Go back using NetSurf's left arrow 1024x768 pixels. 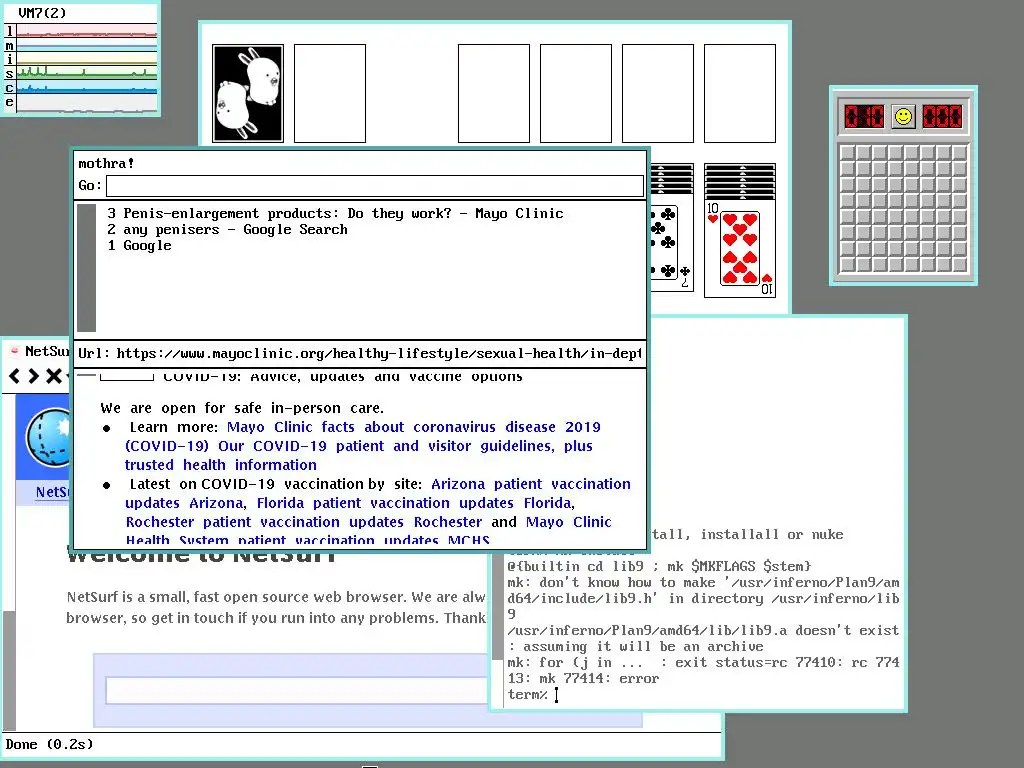click(14, 376)
